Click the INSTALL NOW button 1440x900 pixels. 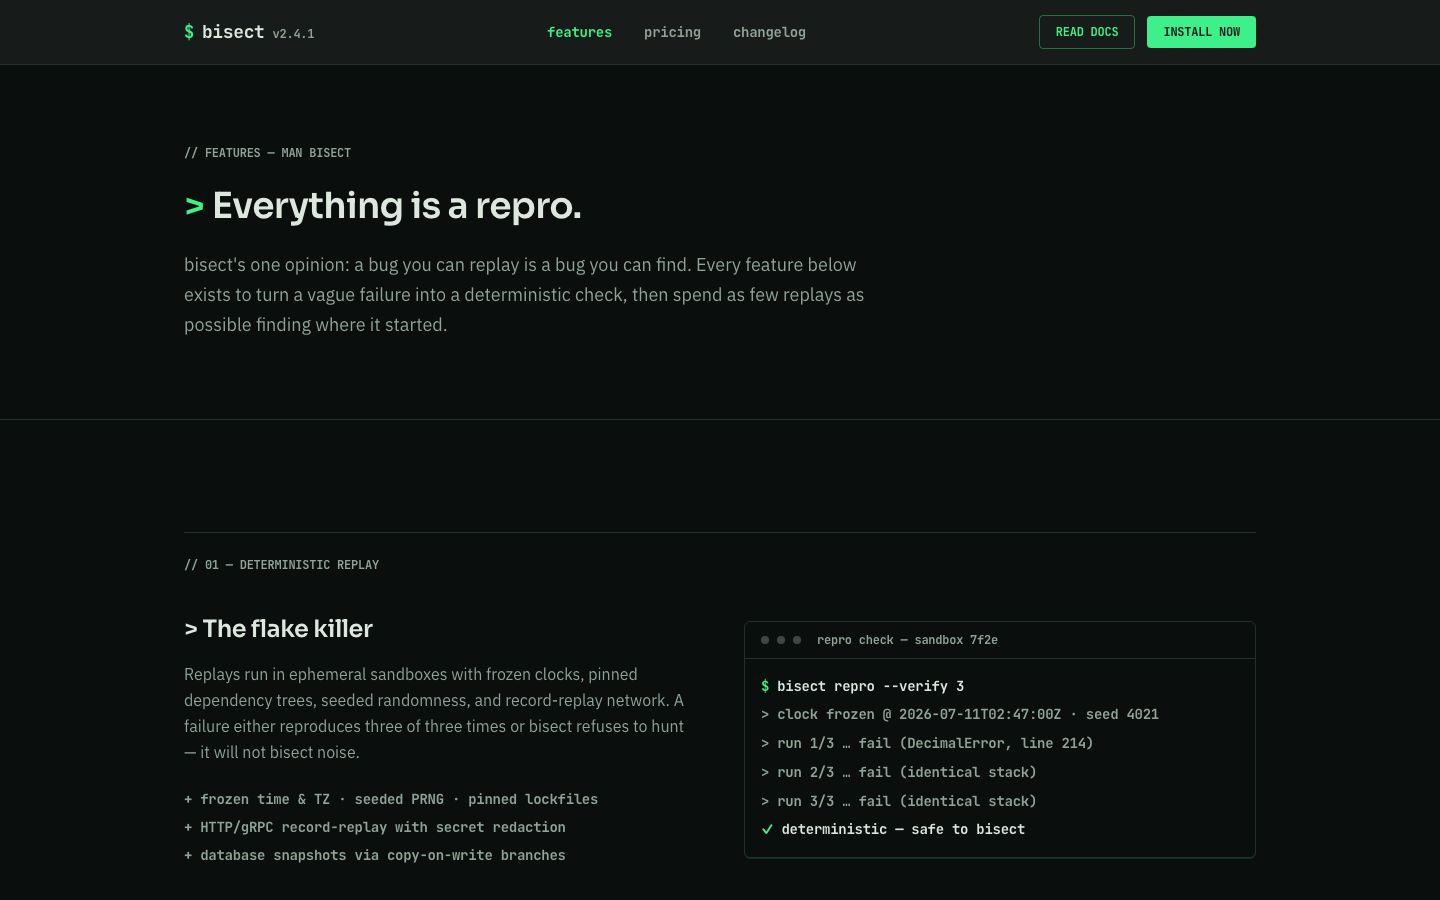tap(1201, 32)
